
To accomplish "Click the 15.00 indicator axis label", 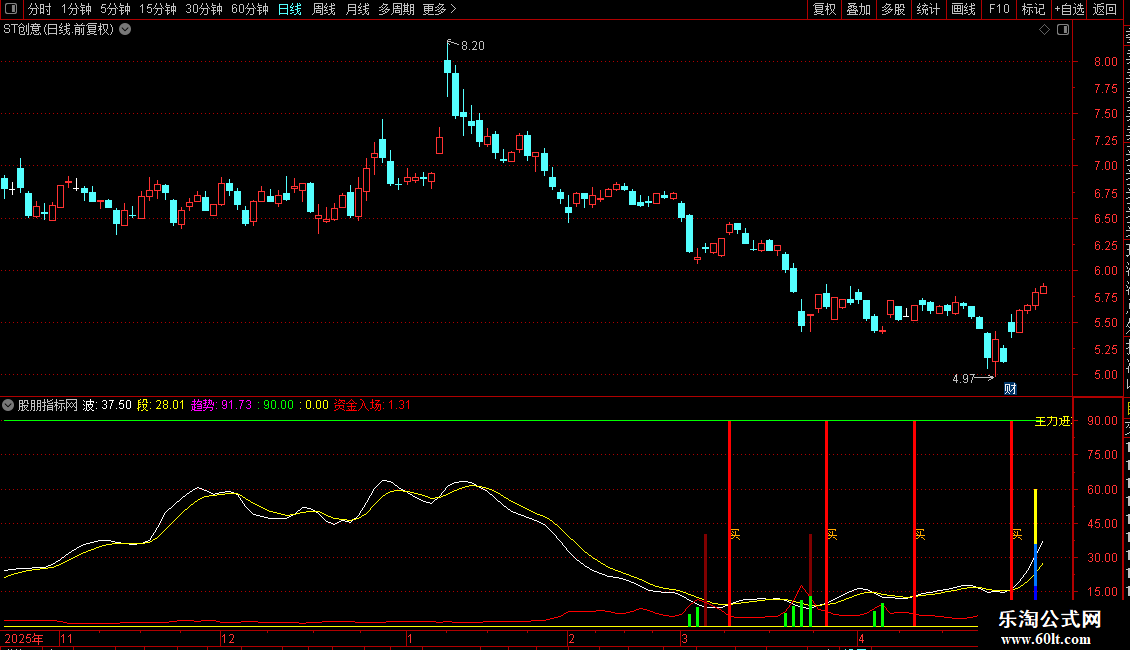I will 1103,592.
